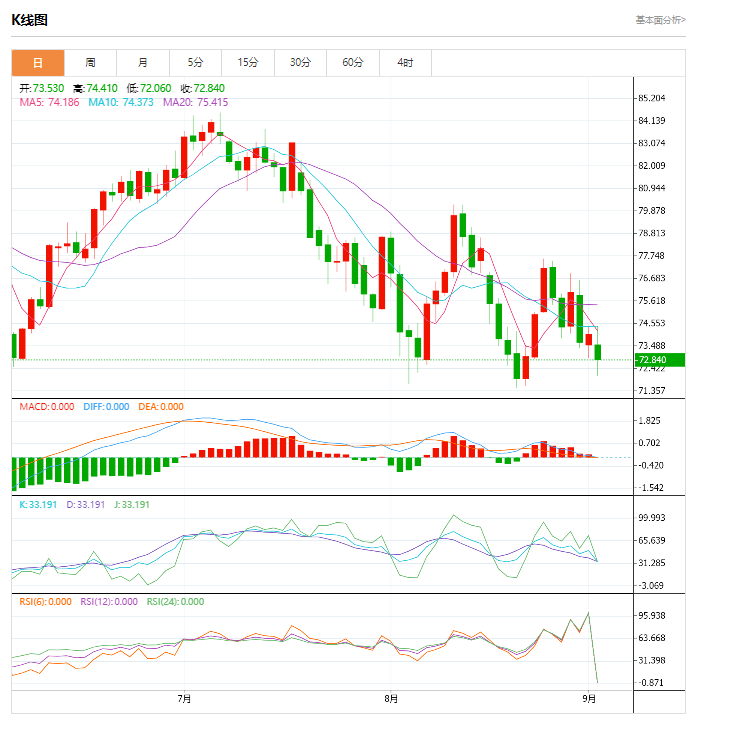Click the MA5: 74.186 value

pyautogui.click(x=50, y=102)
